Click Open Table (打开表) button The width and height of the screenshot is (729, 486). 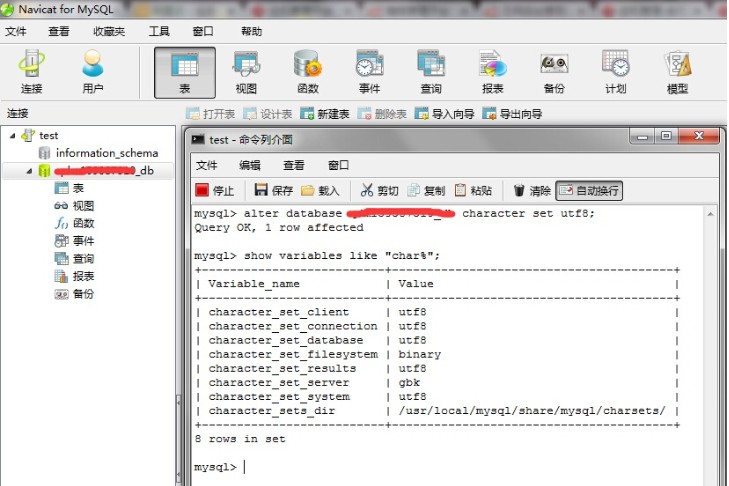coord(210,113)
